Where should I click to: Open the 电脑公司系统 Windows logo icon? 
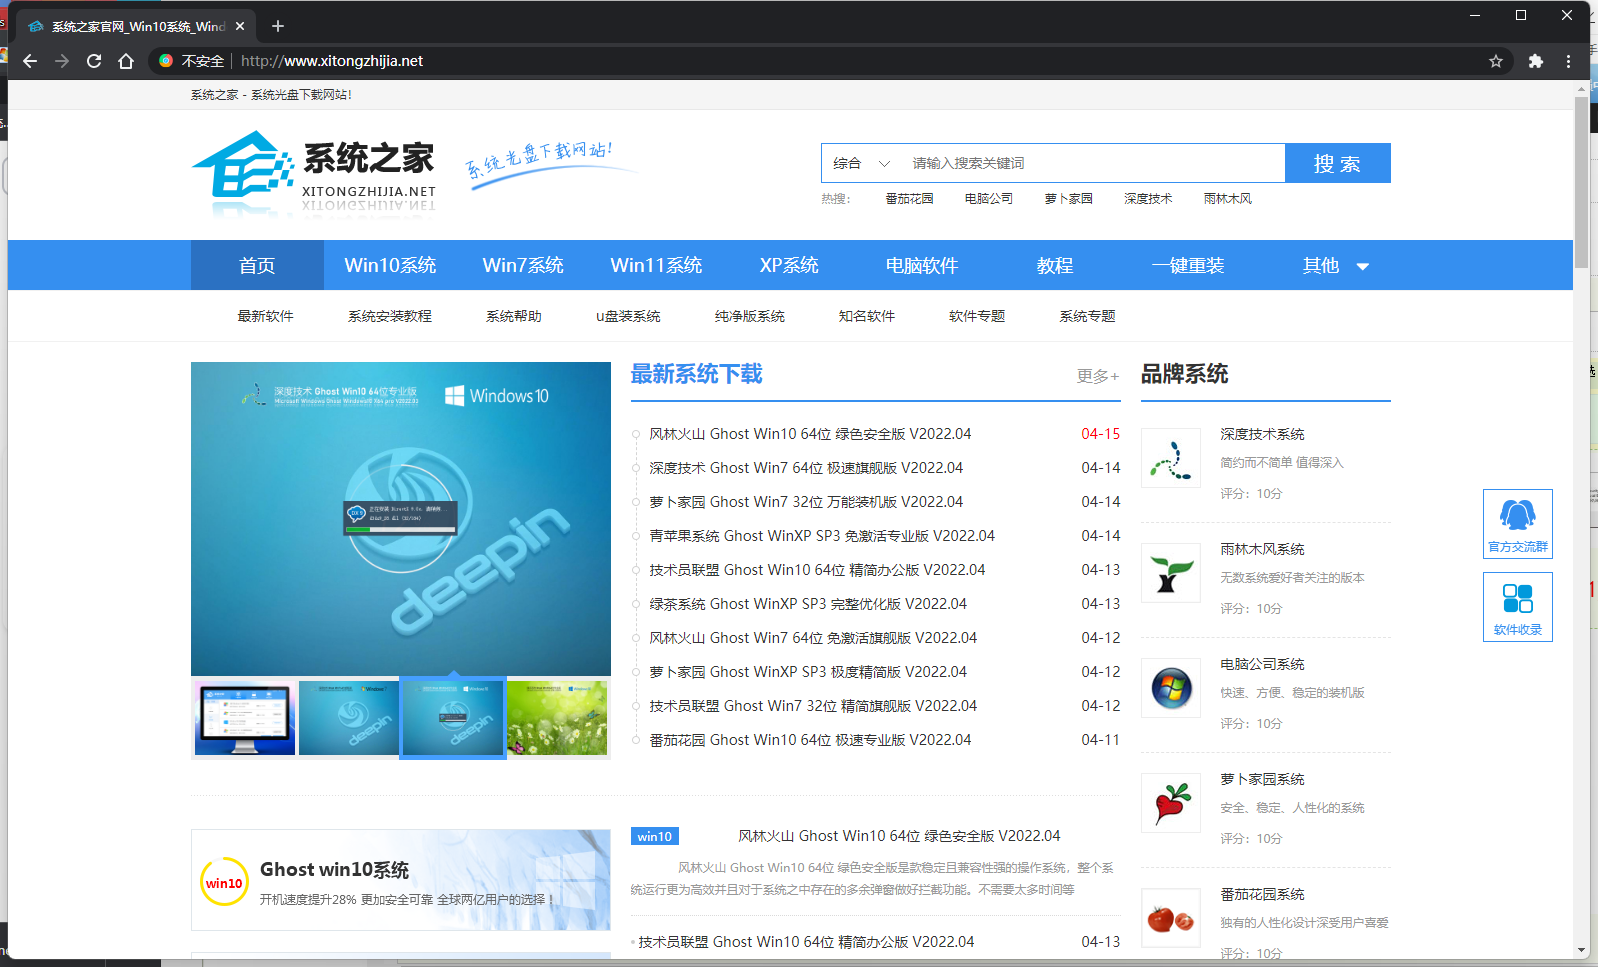coord(1171,688)
